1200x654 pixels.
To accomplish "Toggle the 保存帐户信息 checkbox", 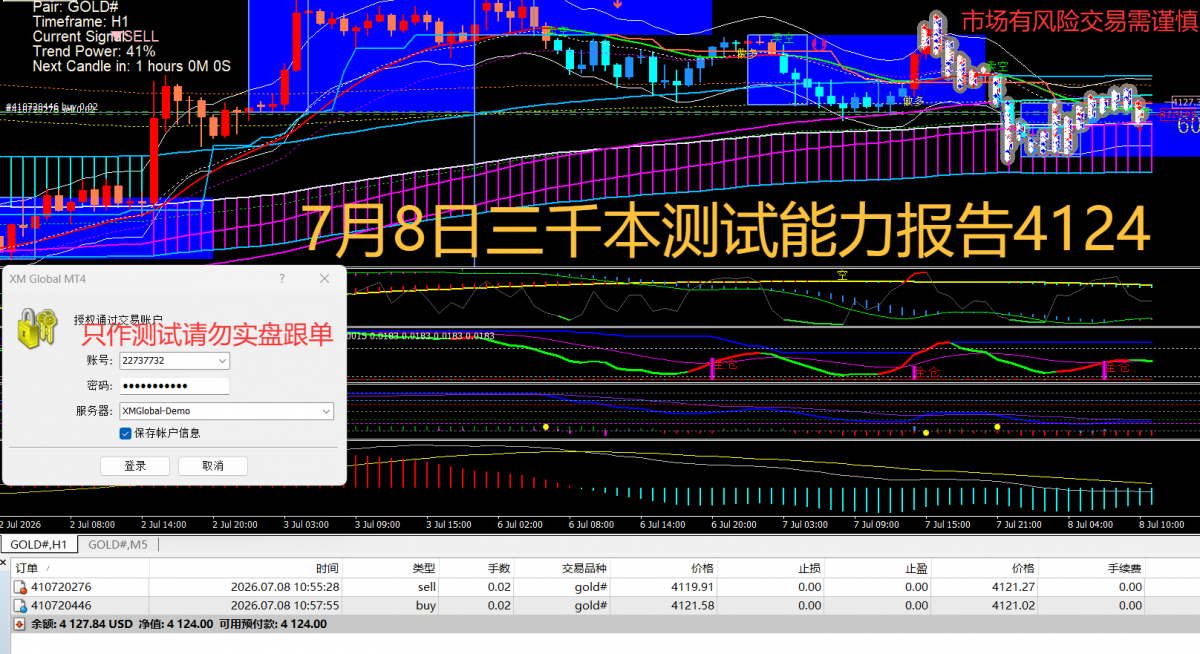I will 125,433.
